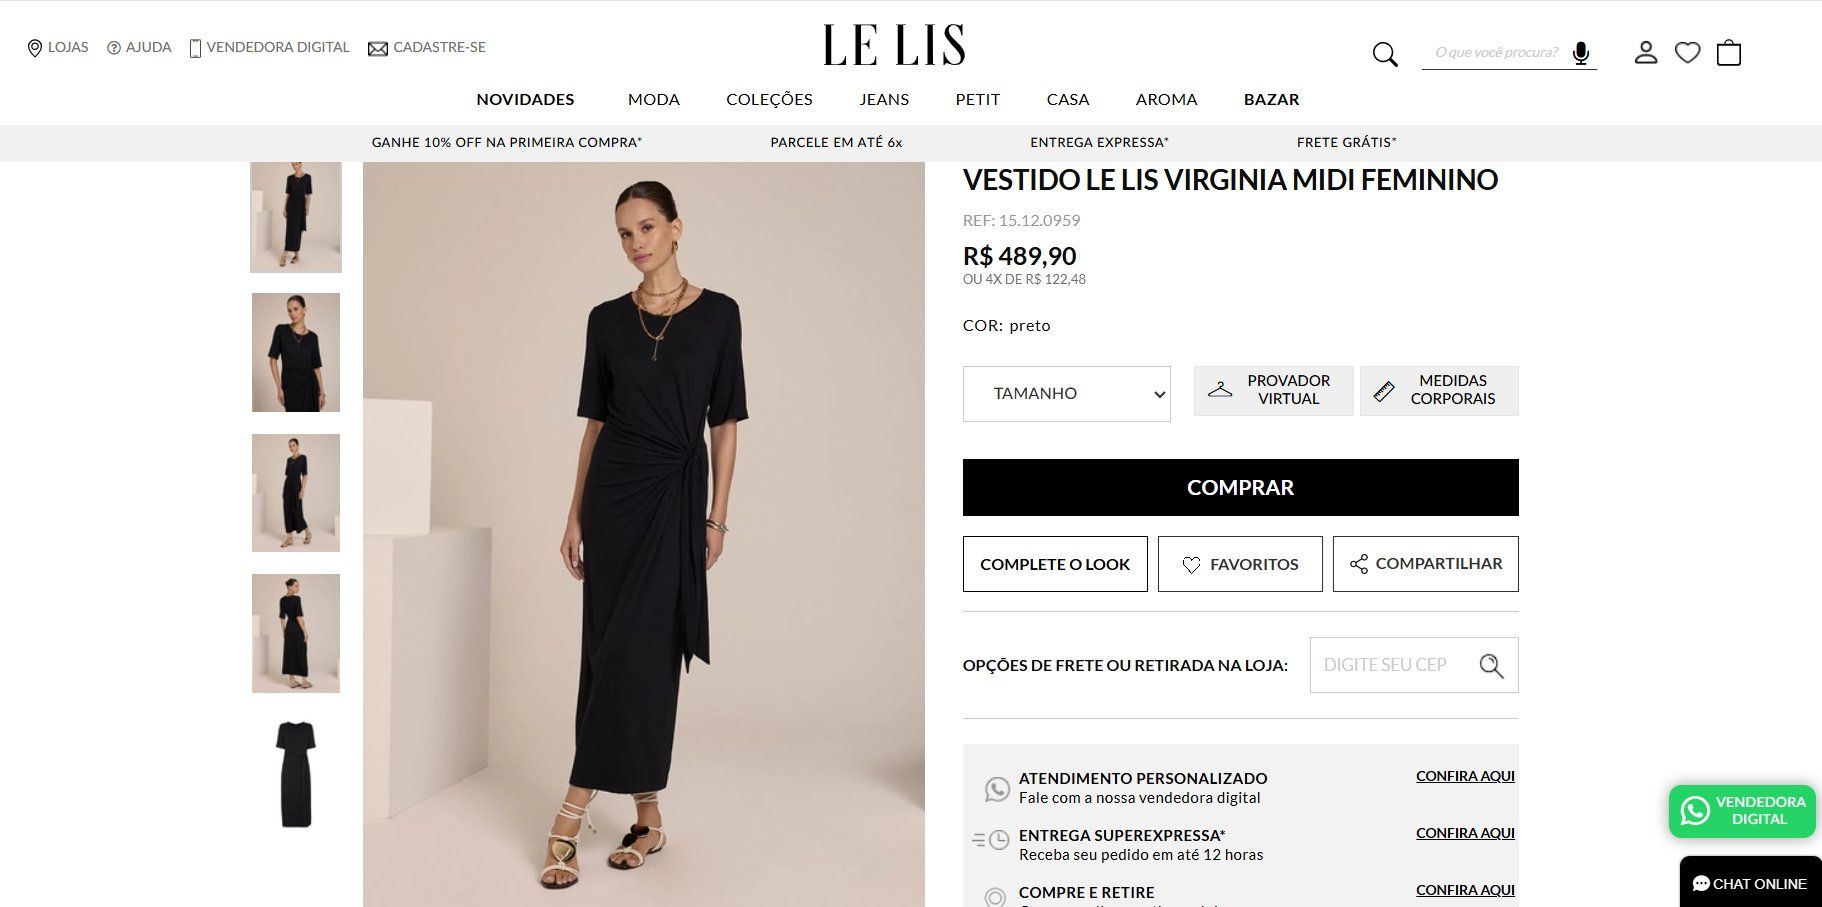Click the Comprar button
Screen dimensions: 1822x907
pyautogui.click(x=1240, y=488)
